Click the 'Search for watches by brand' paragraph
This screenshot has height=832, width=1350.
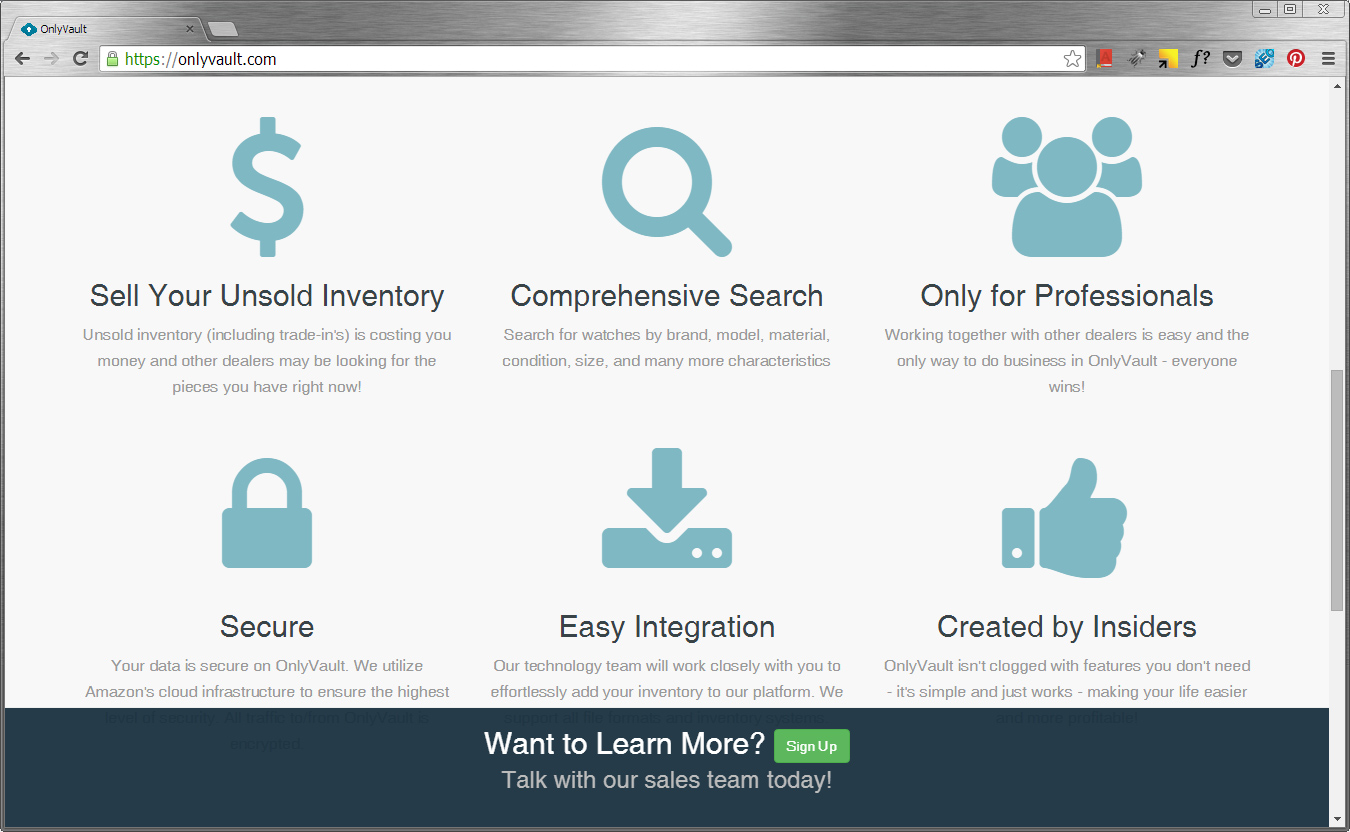(x=667, y=348)
